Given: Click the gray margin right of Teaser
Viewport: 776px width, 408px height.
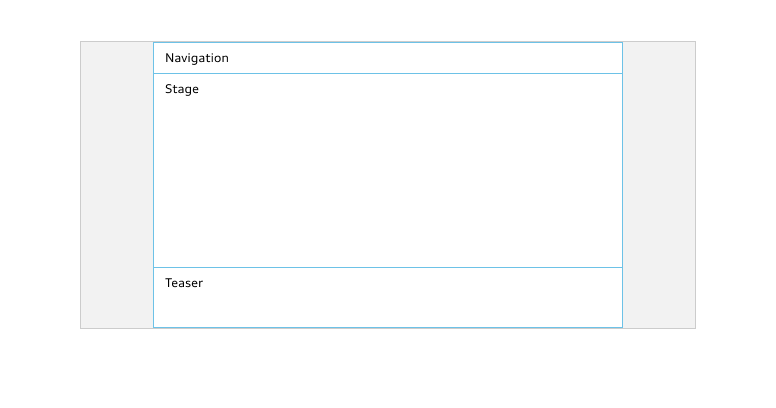Looking at the screenshot, I should 659,298.
